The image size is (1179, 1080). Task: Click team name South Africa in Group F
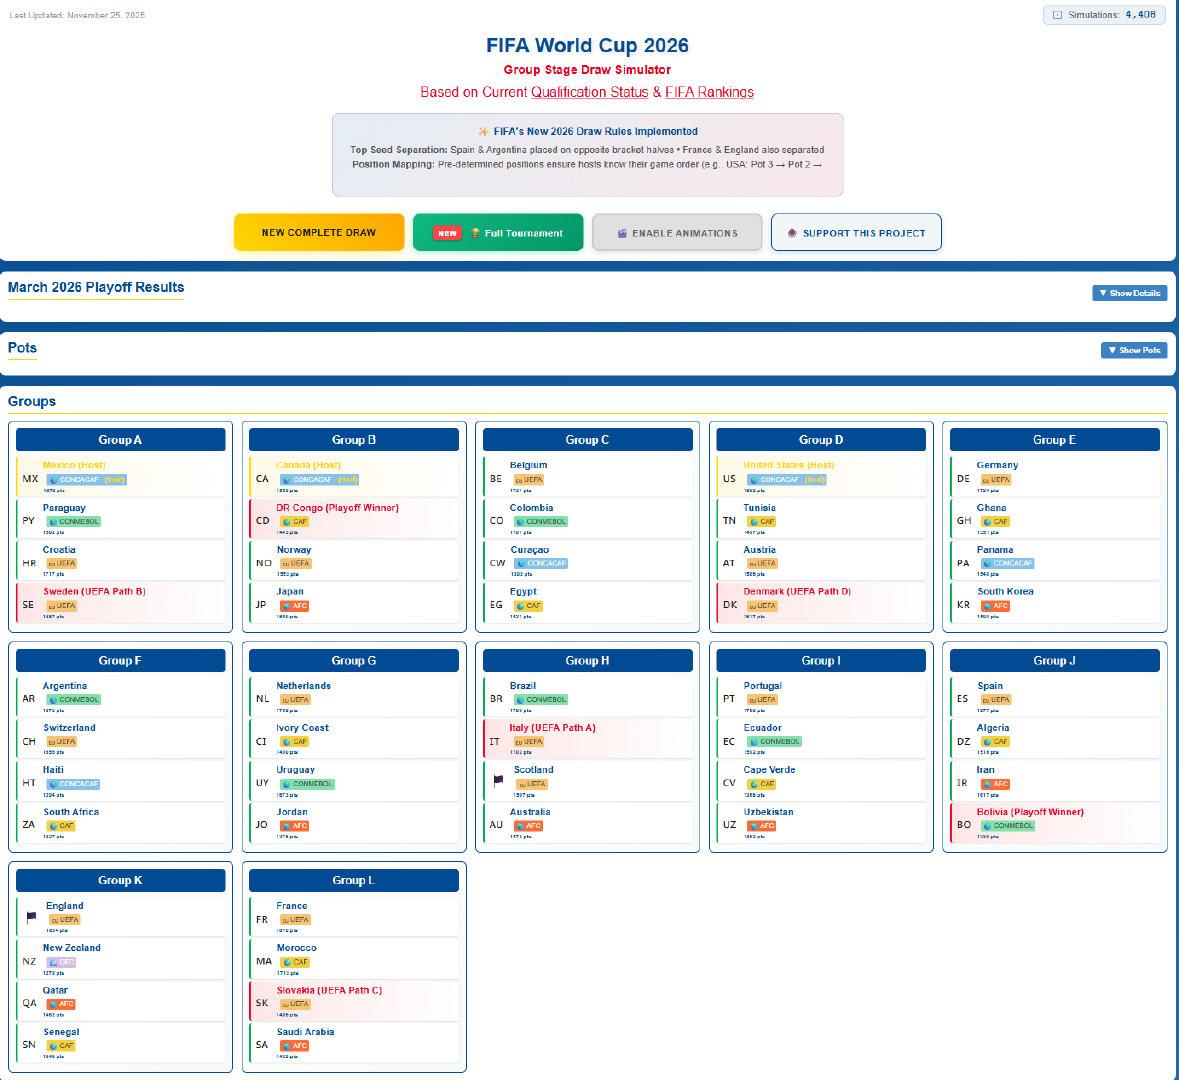click(71, 812)
